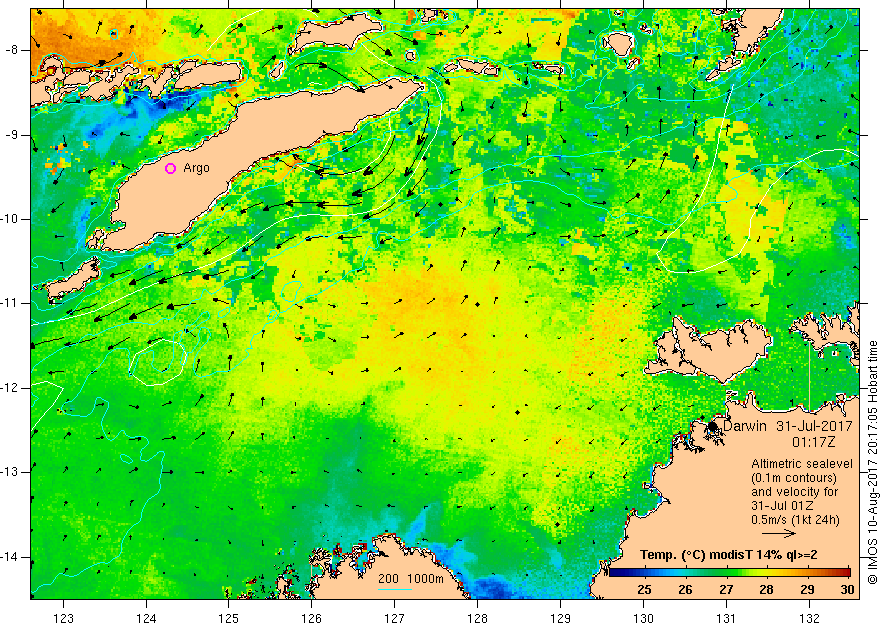Click longitude axis label 124
Screen dimensions: 880x630
click(146, 618)
